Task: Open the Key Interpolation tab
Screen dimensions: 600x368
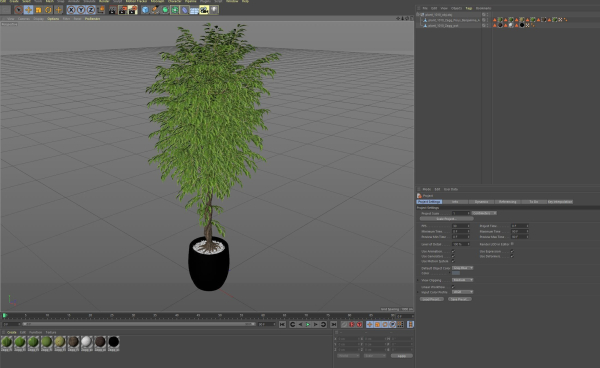Action: click(560, 202)
